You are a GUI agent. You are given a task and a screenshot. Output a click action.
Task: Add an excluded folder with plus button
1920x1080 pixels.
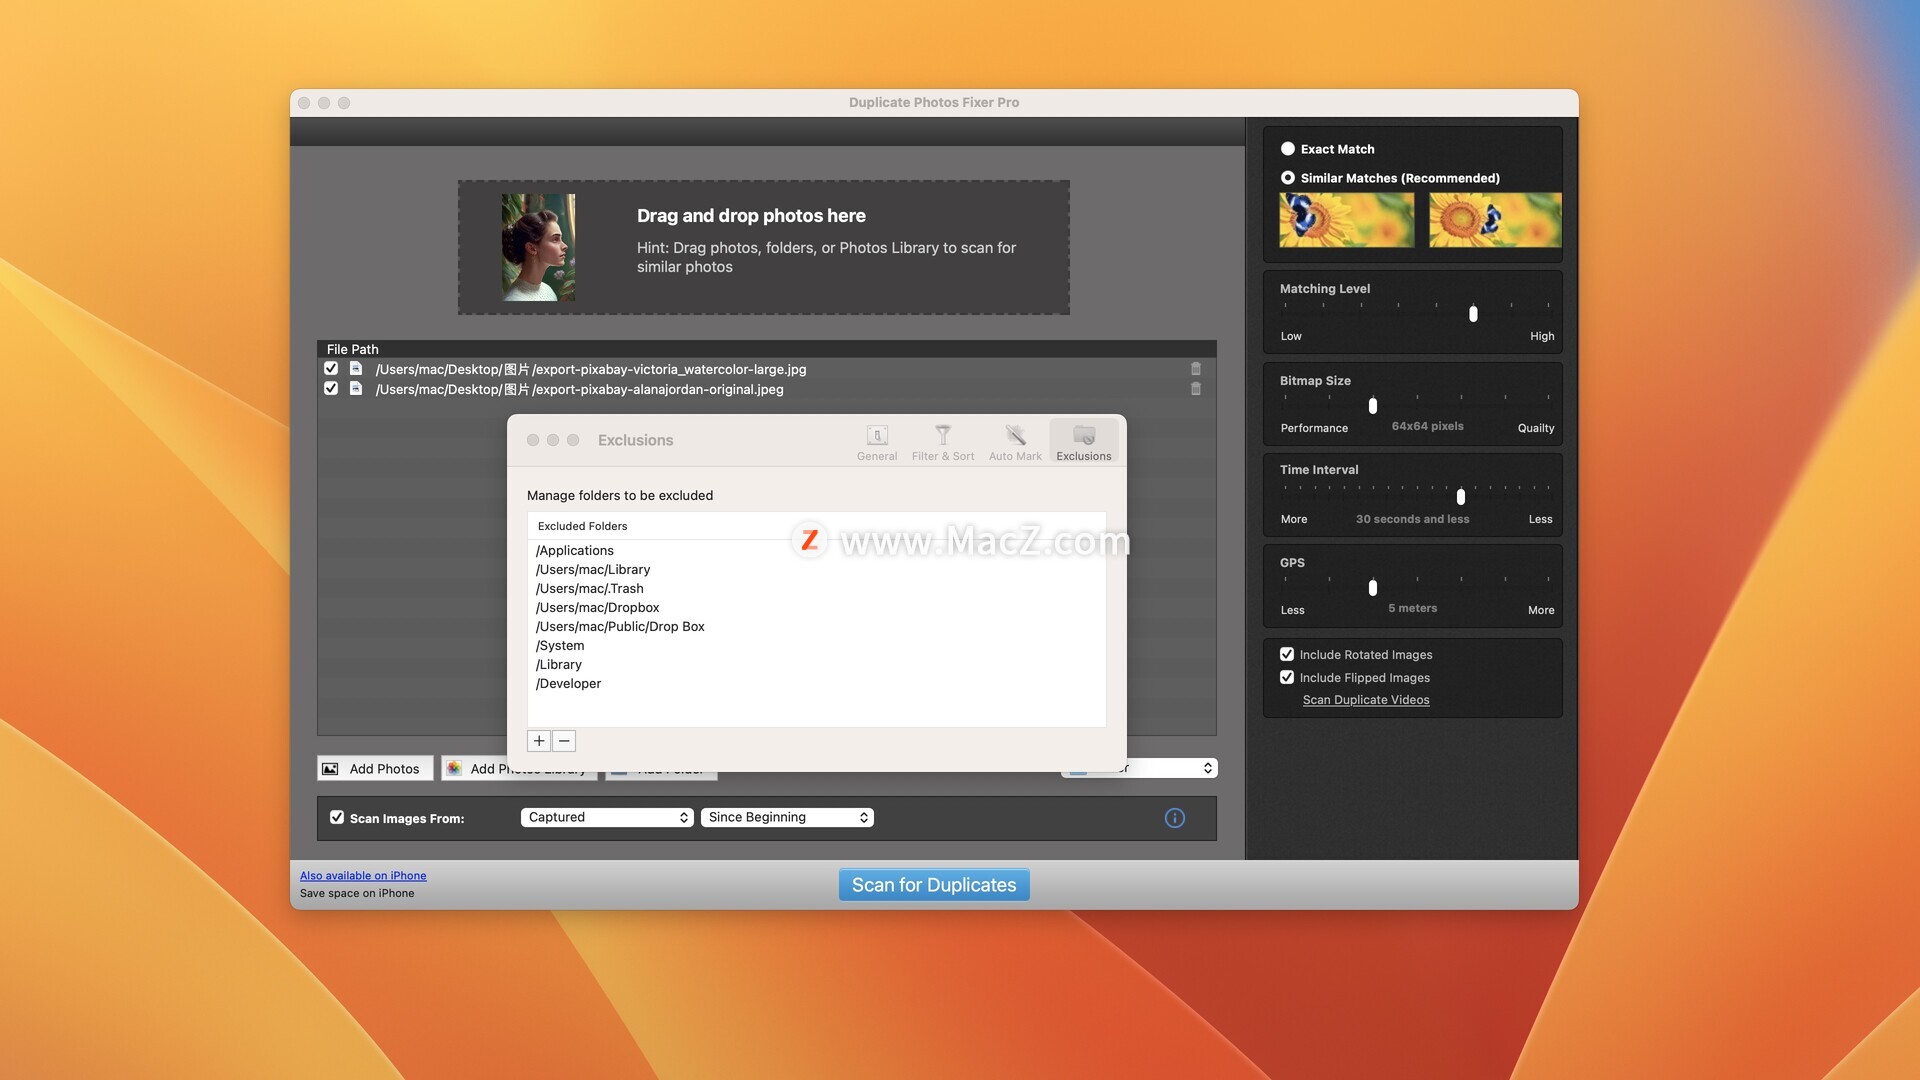pos(539,741)
